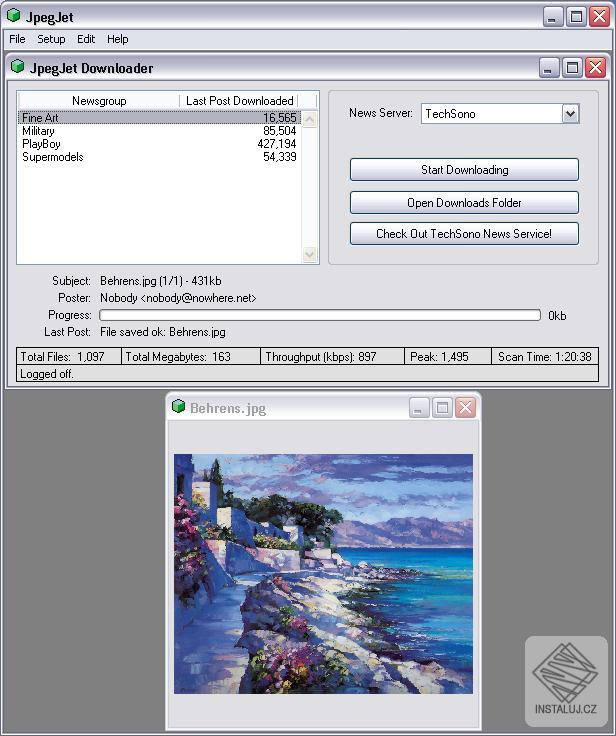The image size is (616, 736).
Task: Select the Fine Art newsgroup row
Action: pos(160,117)
